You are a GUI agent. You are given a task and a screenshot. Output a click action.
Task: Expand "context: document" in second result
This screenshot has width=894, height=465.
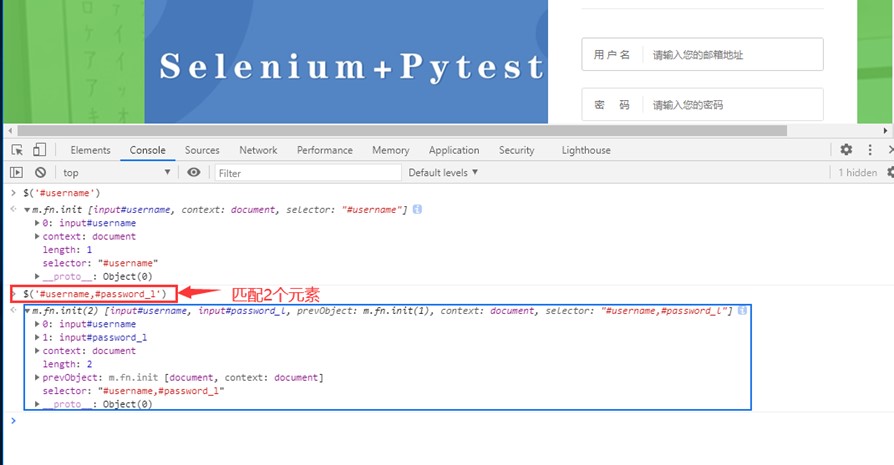(x=37, y=350)
